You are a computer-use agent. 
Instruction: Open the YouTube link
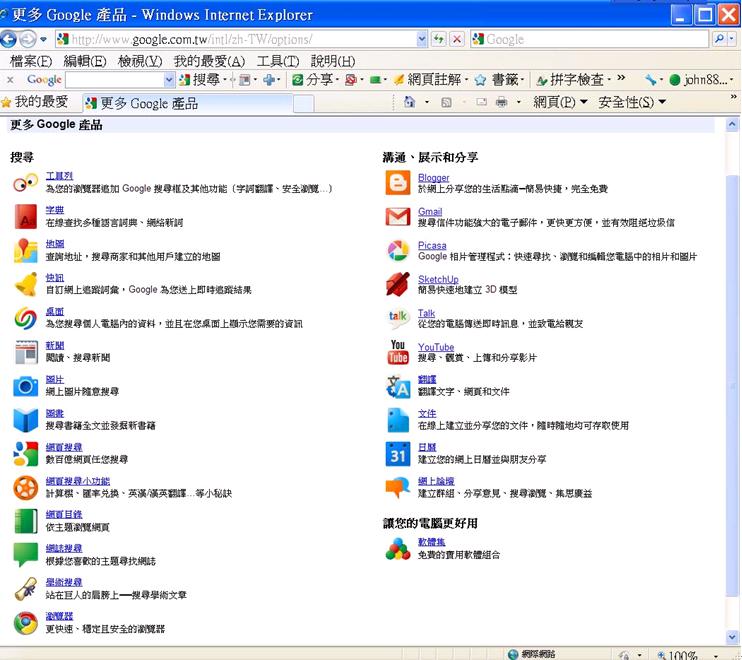click(x=436, y=347)
